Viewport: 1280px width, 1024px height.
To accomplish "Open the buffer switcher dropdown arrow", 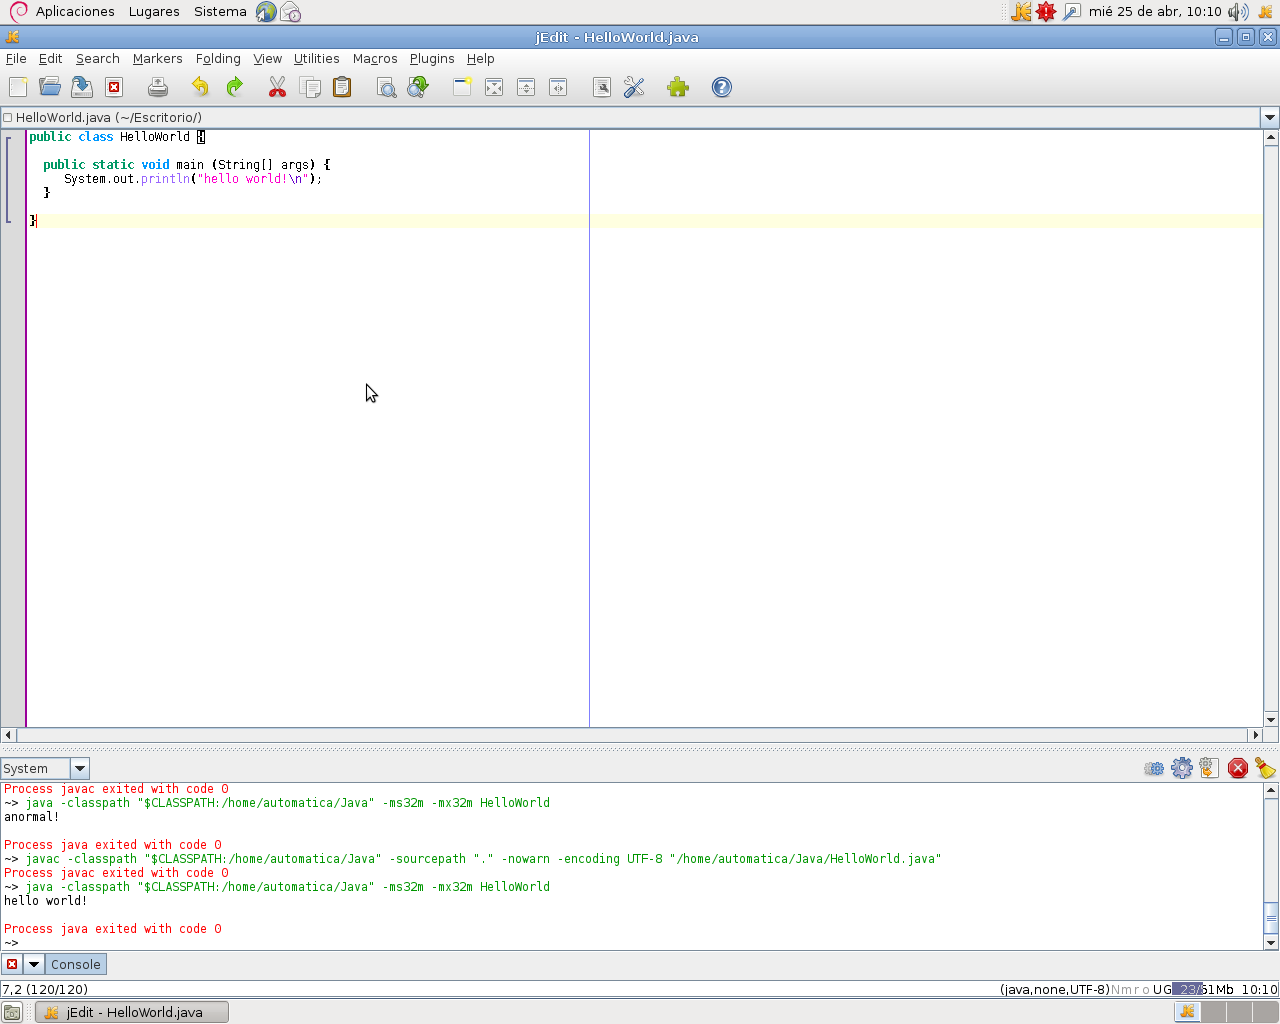I will (x=1270, y=117).
